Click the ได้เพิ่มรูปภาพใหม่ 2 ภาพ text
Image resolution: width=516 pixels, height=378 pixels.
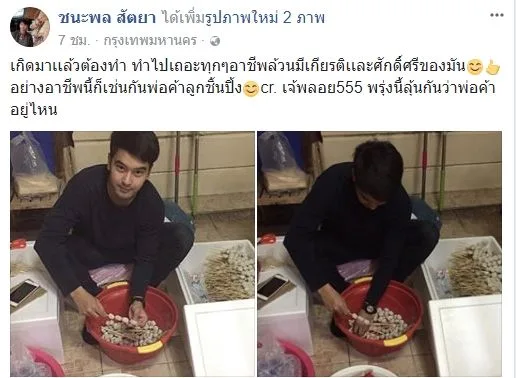pyautogui.click(x=243, y=18)
